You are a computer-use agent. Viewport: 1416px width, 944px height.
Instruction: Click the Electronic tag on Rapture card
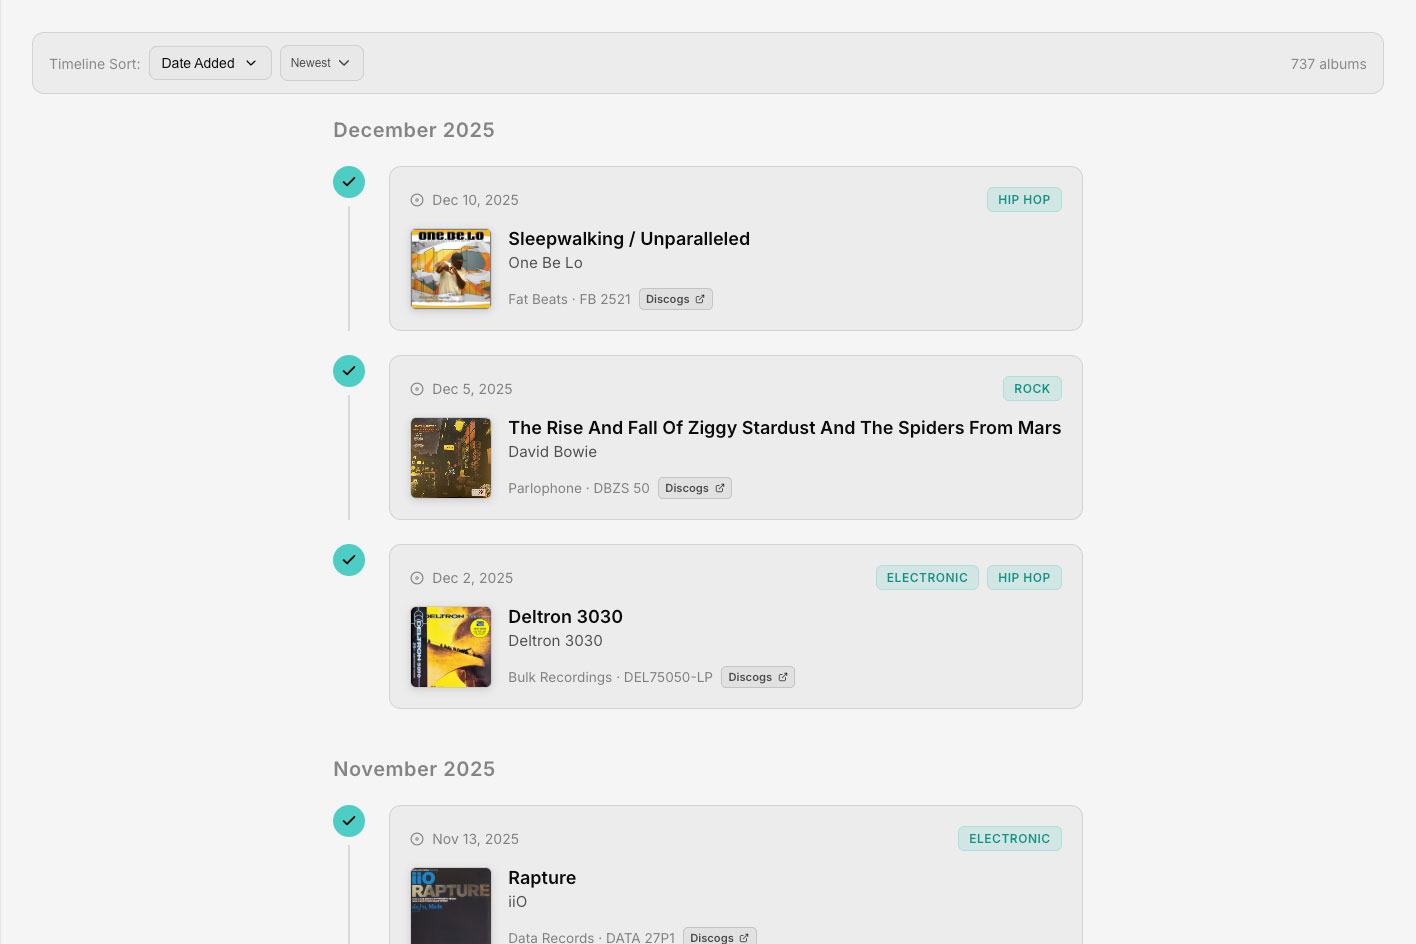coord(1009,839)
